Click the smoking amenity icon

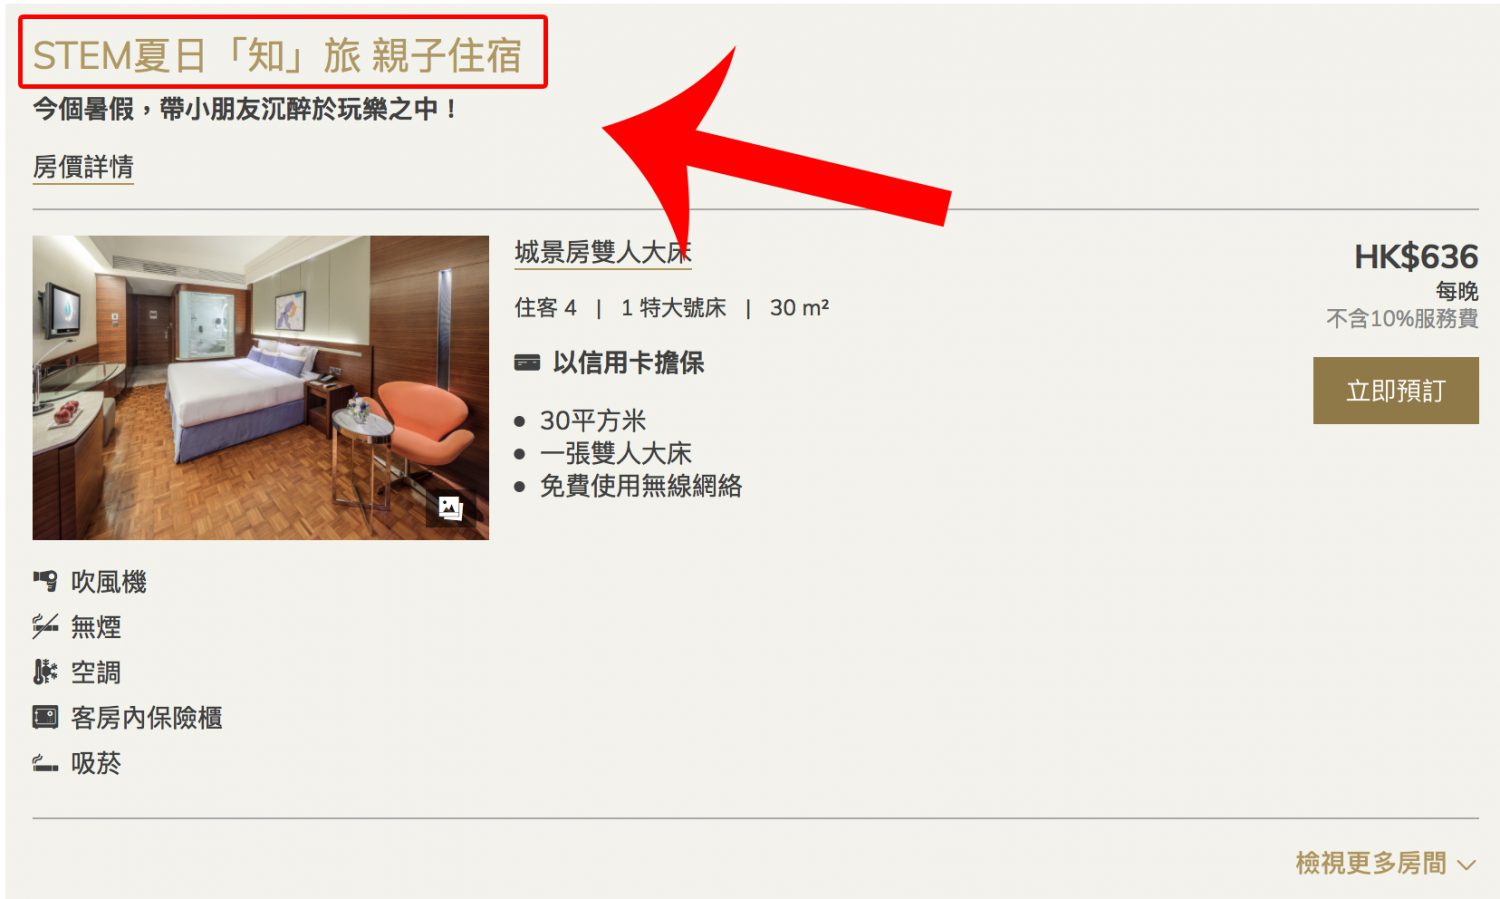[x=45, y=764]
